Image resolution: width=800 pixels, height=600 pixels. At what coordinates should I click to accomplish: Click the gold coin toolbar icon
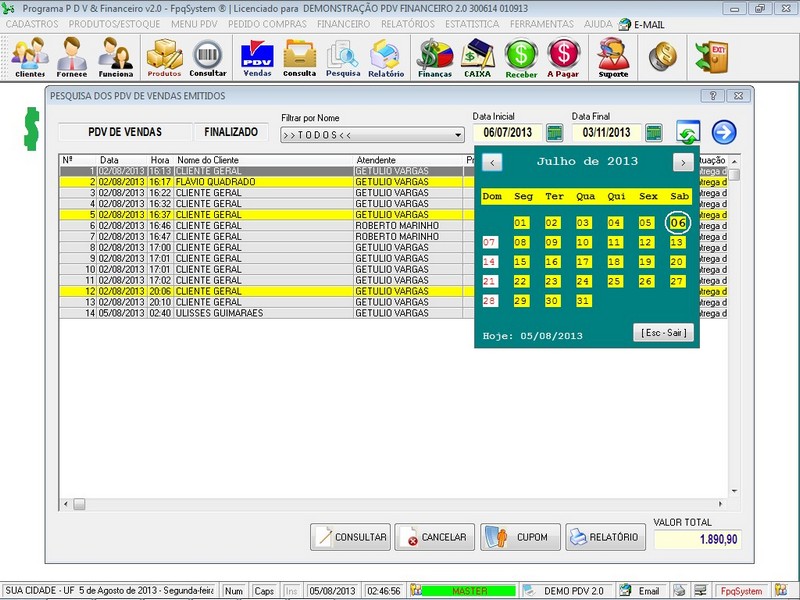(663, 56)
